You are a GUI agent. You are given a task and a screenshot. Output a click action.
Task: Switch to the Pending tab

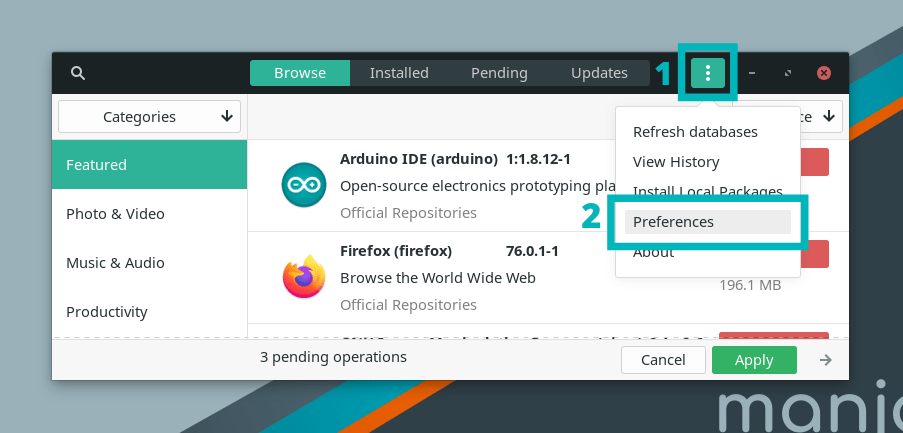pos(499,73)
